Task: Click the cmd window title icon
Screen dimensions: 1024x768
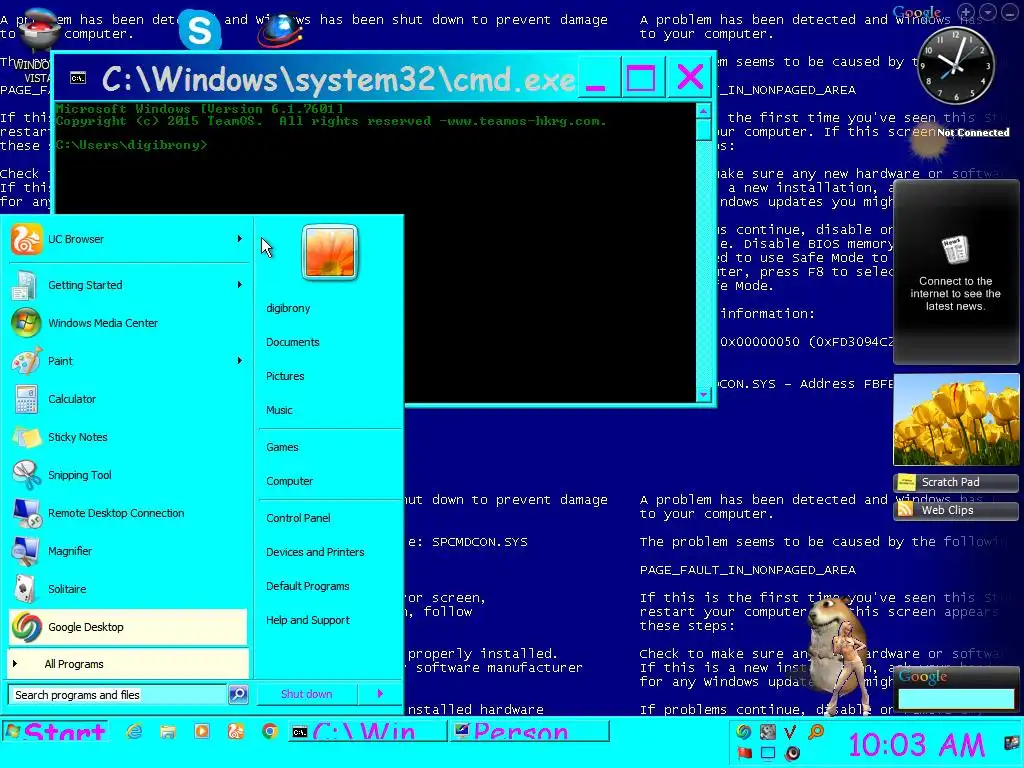Action: coord(78,78)
